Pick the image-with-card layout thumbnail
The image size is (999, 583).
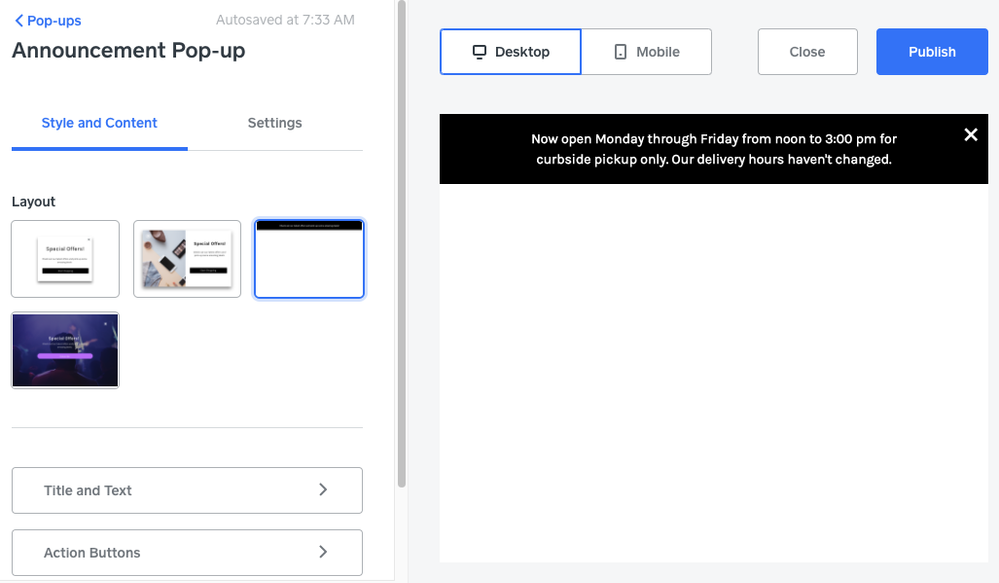187,259
